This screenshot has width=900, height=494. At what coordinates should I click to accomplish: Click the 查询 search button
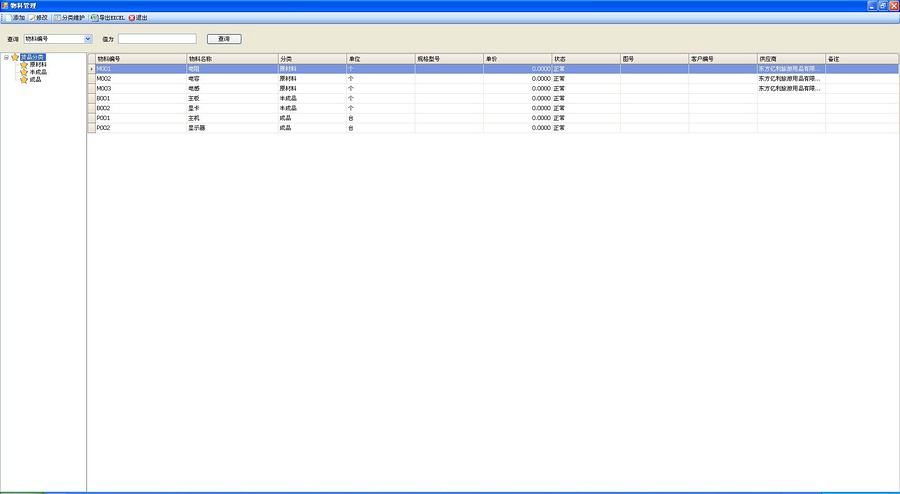[x=224, y=39]
